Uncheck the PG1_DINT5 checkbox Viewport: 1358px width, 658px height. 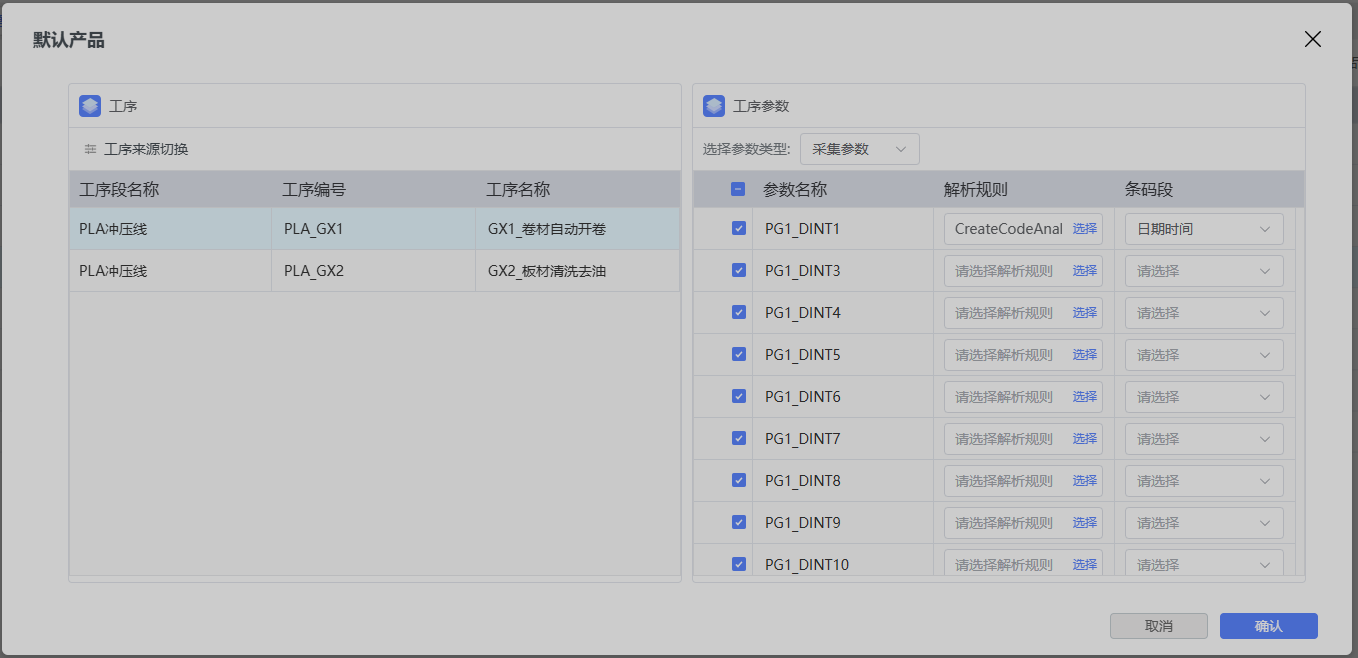click(x=739, y=354)
